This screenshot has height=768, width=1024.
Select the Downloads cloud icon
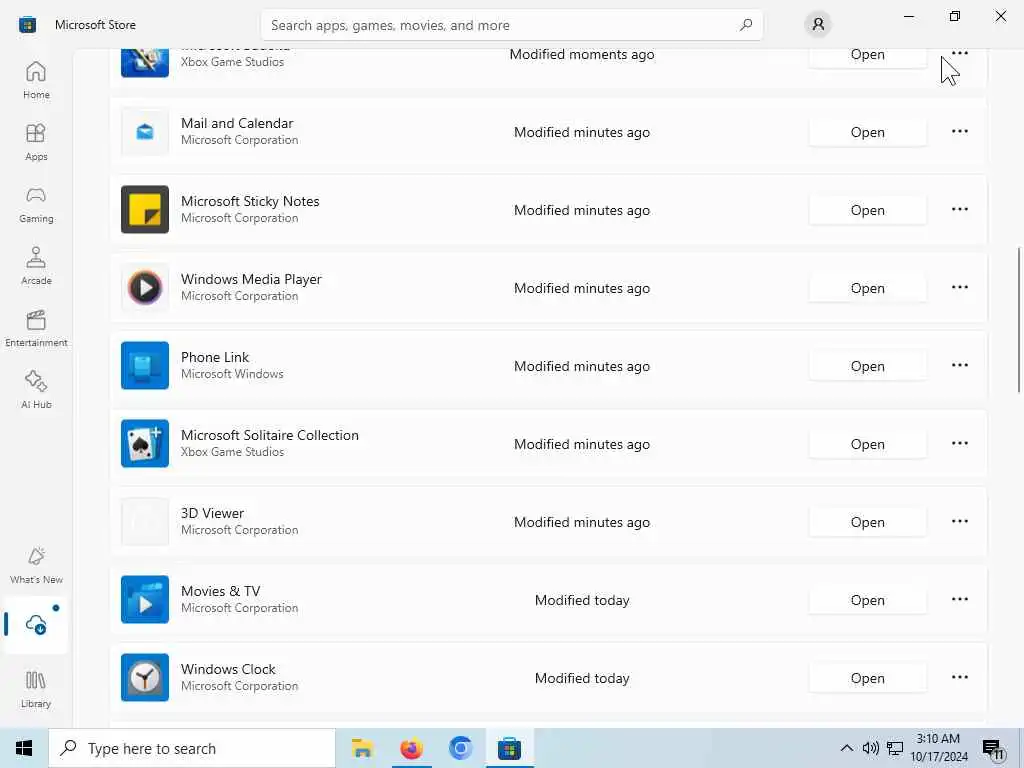point(36,625)
